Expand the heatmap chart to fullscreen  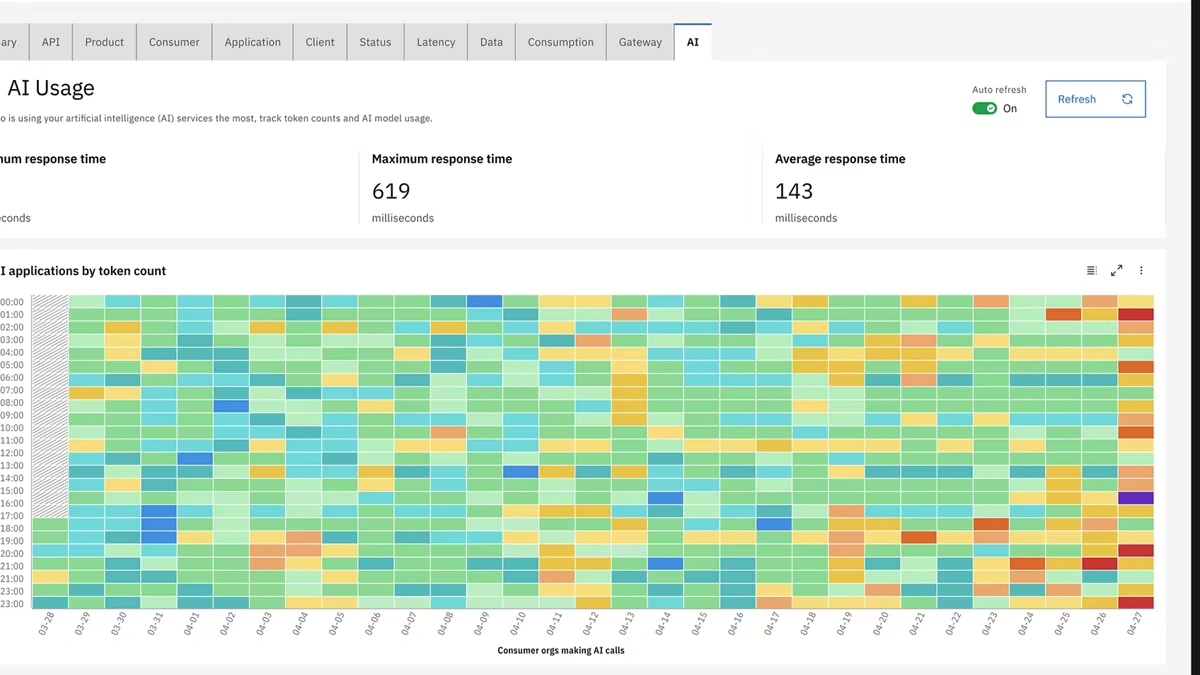click(1116, 271)
